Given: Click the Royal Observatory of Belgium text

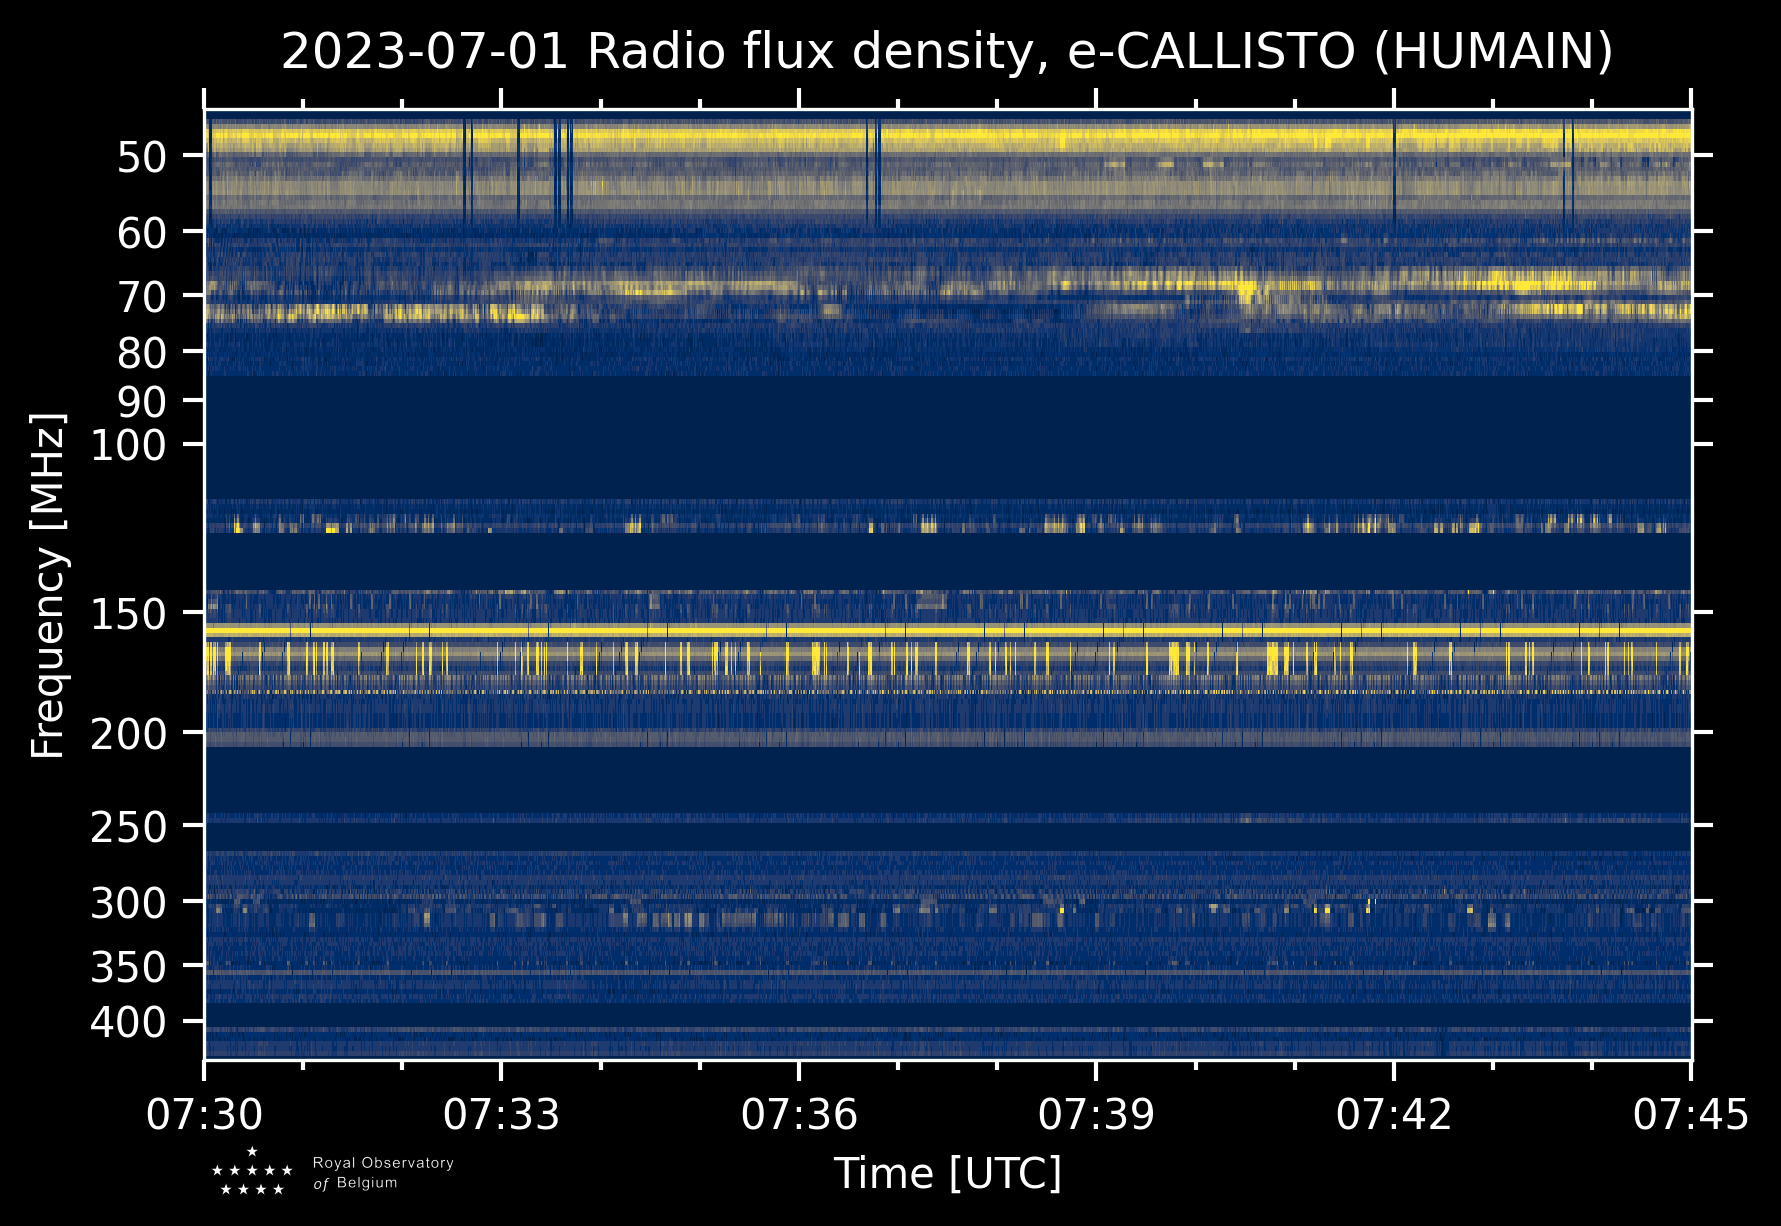Looking at the screenshot, I should pos(383,1173).
